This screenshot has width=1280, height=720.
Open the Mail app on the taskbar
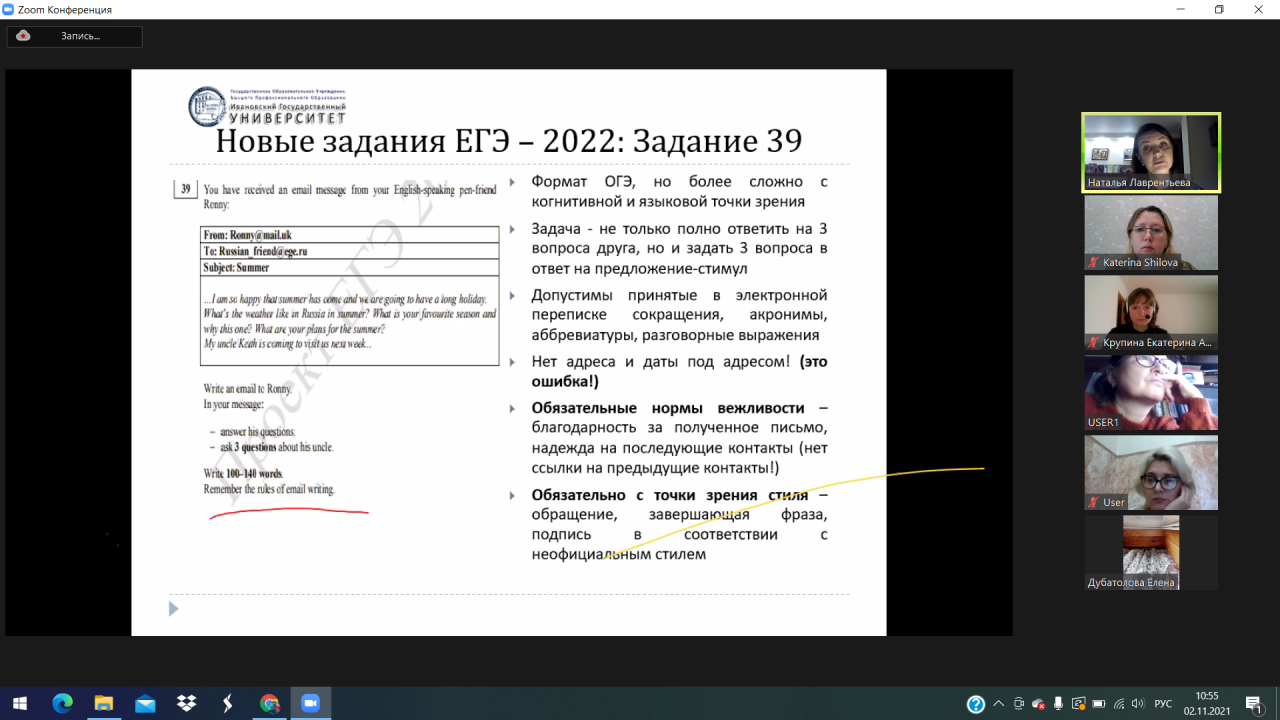coord(145,704)
